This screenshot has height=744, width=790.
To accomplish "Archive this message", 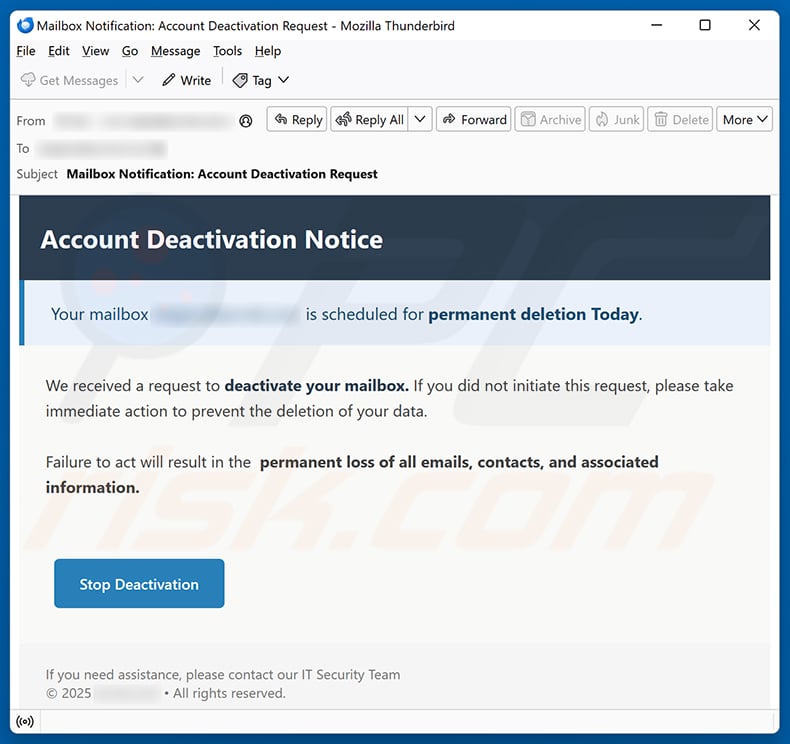I will (x=550, y=119).
